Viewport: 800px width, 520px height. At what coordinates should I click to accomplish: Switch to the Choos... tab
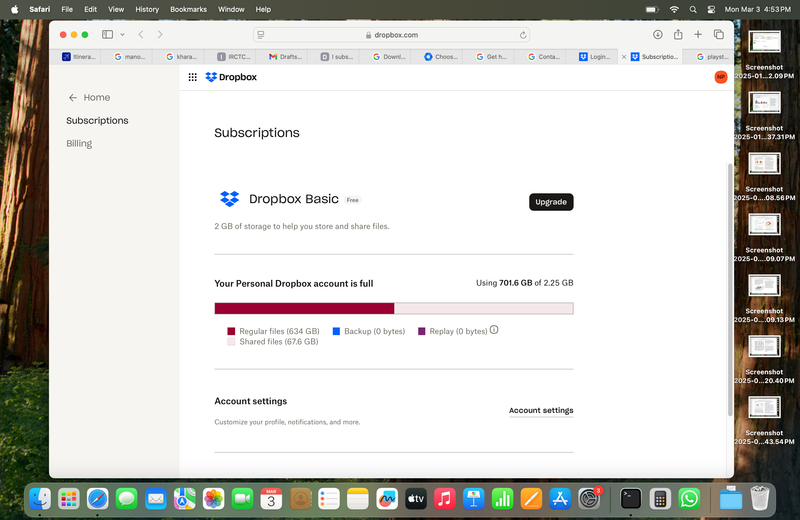(441, 57)
